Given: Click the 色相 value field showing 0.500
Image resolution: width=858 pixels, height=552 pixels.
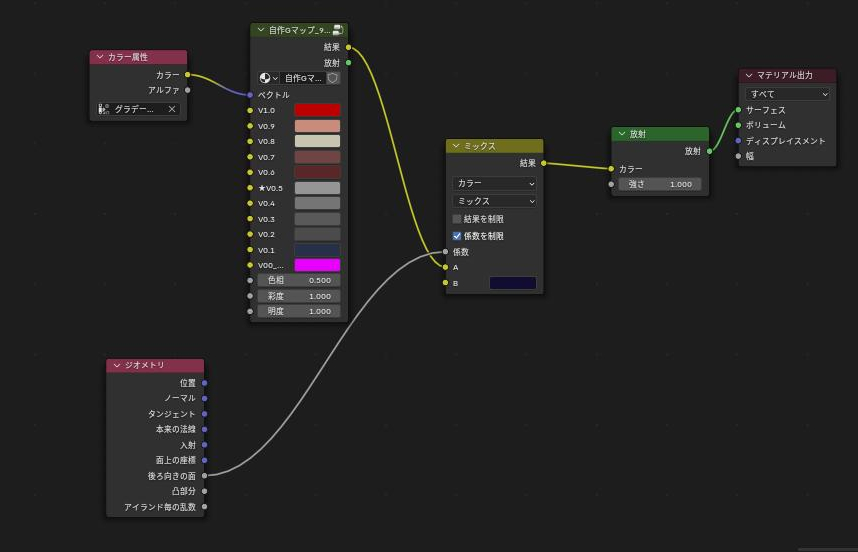Looking at the screenshot, I should click(x=298, y=281).
